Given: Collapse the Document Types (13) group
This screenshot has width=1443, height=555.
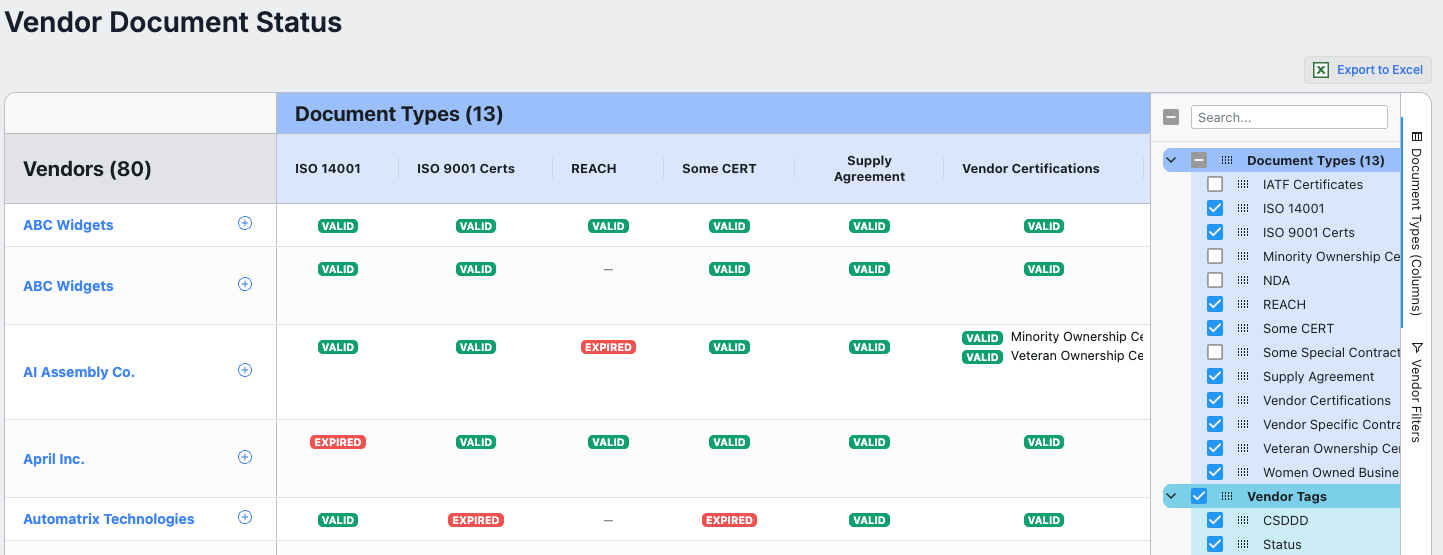Looking at the screenshot, I should [x=1171, y=160].
